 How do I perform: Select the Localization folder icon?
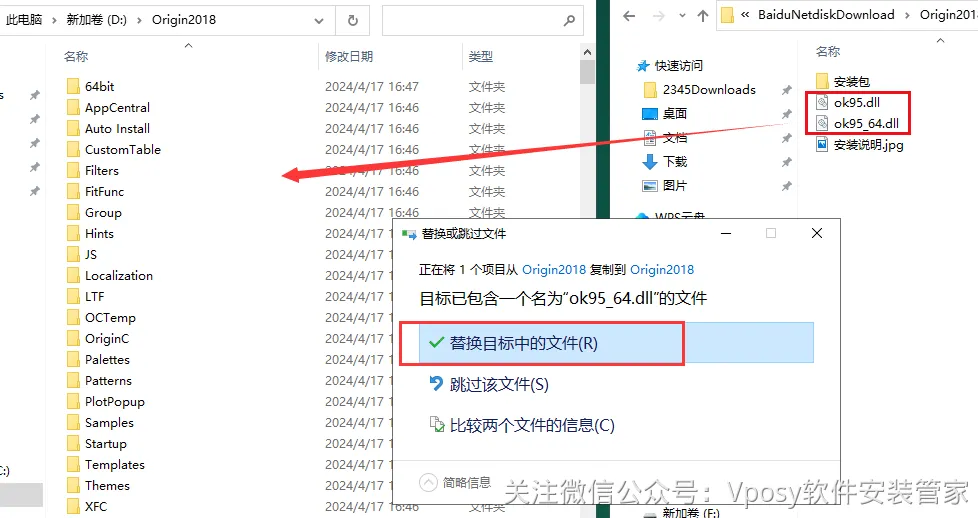tap(74, 275)
